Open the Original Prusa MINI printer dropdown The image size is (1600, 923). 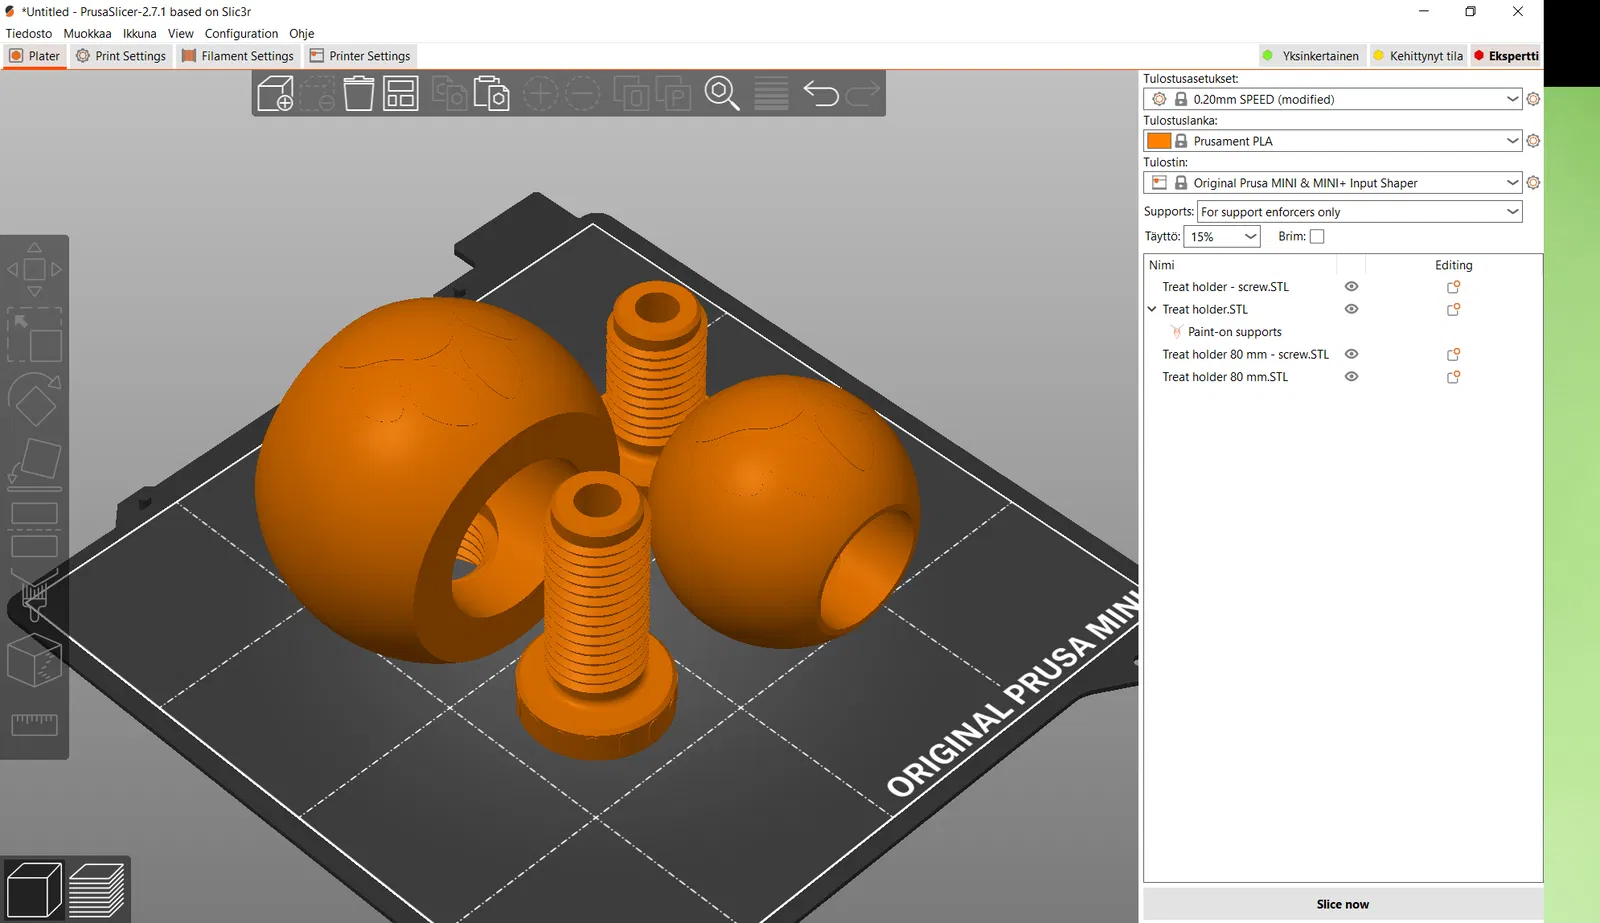point(1332,183)
